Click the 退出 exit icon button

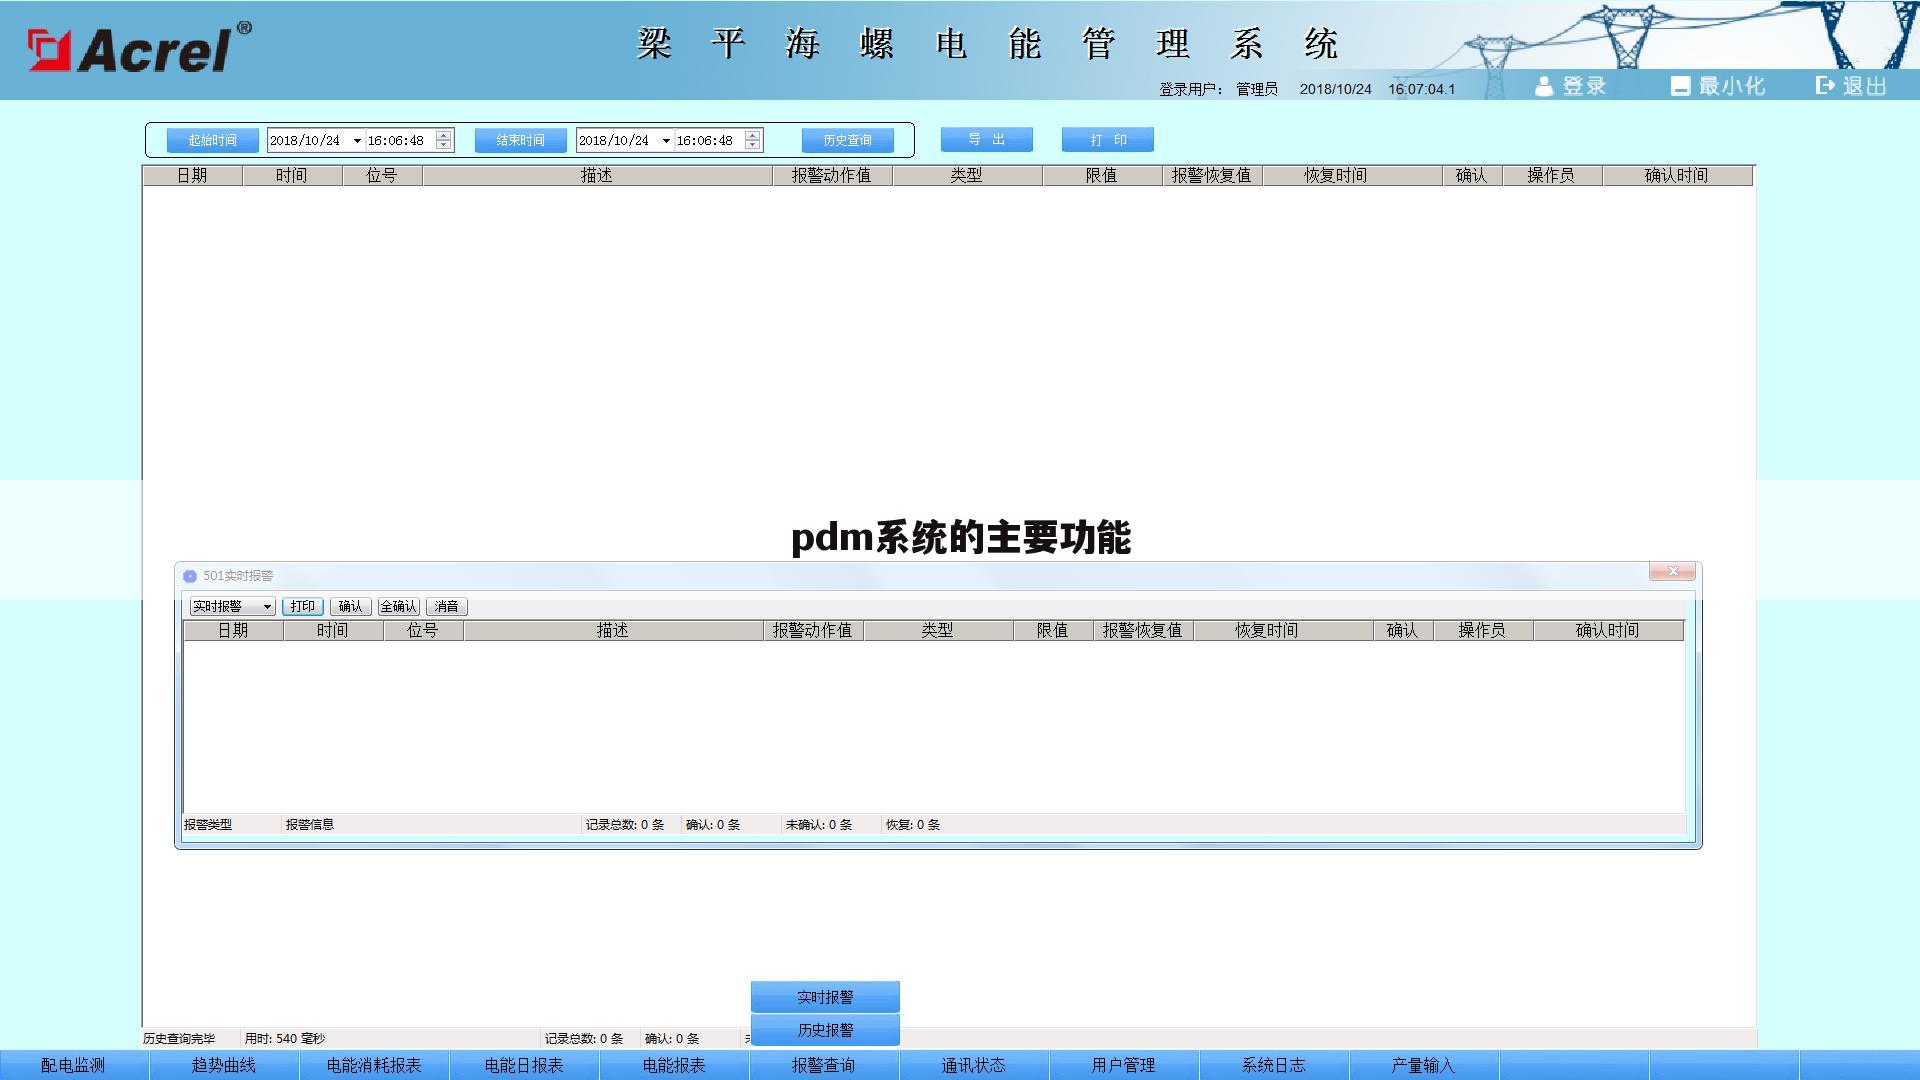click(x=1825, y=86)
